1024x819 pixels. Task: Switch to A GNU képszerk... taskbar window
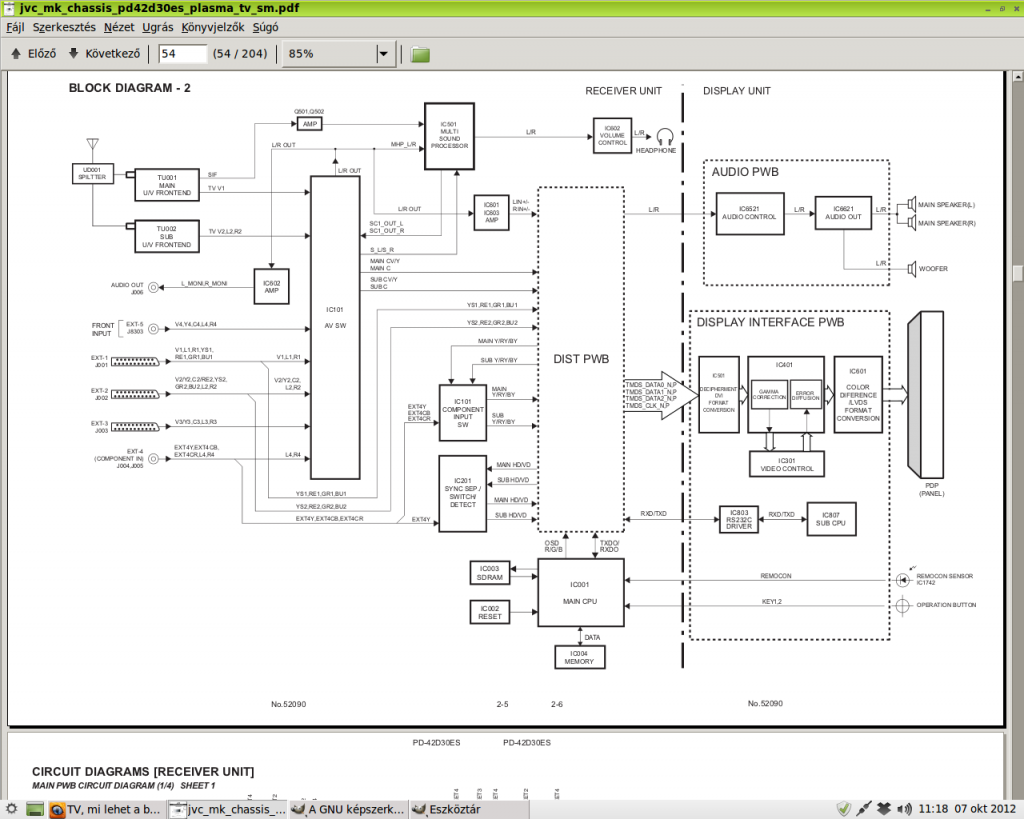pos(348,809)
